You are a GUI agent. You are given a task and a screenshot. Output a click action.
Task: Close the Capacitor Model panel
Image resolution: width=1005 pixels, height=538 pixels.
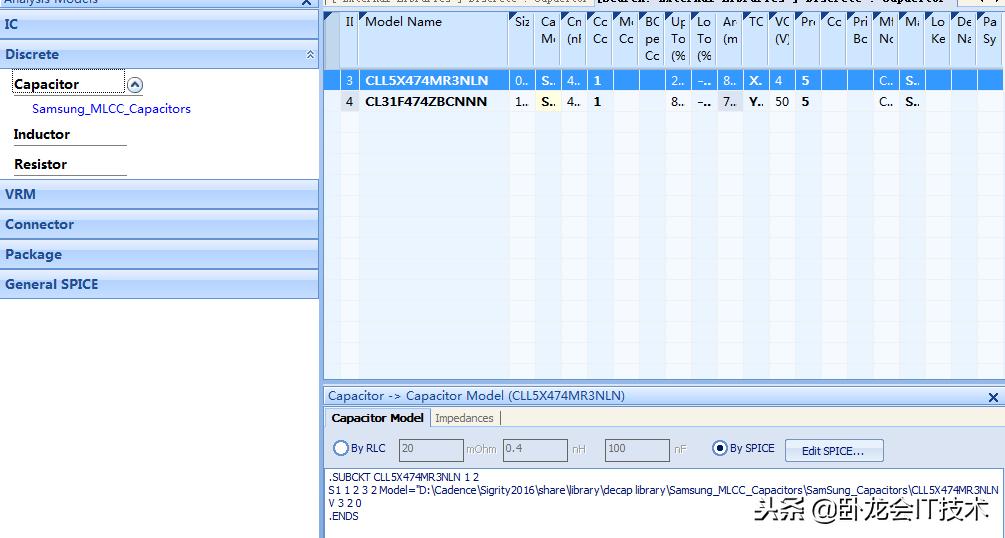993,397
